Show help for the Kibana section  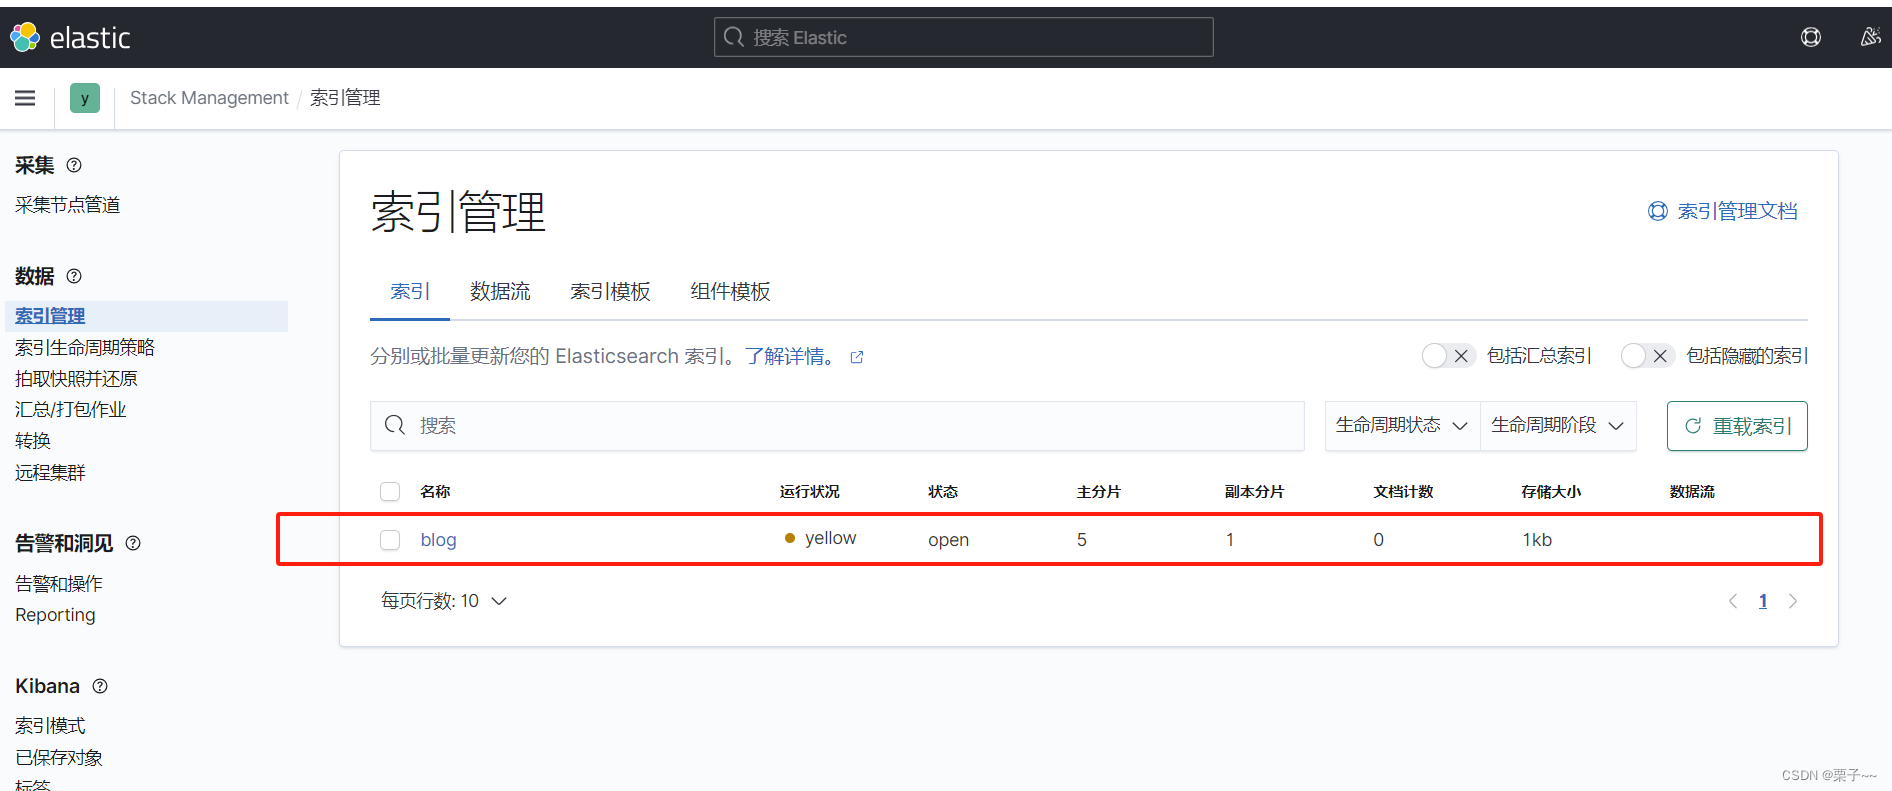100,686
